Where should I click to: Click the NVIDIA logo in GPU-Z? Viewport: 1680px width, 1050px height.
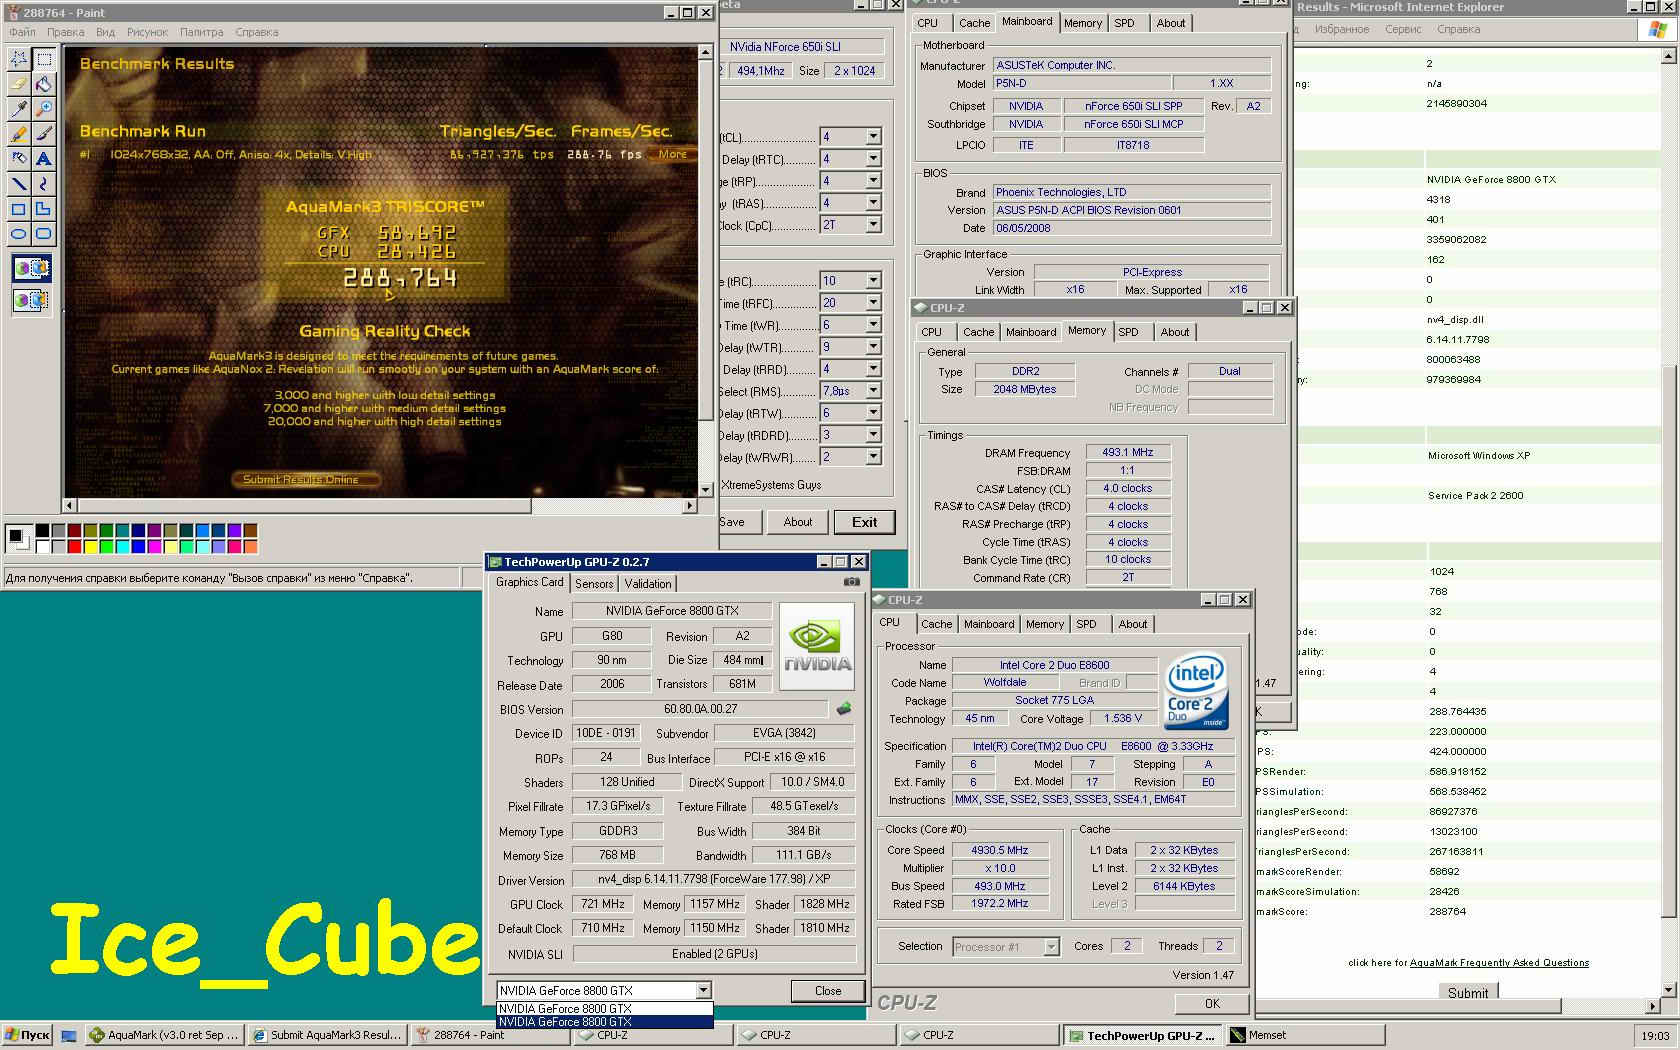tap(817, 646)
